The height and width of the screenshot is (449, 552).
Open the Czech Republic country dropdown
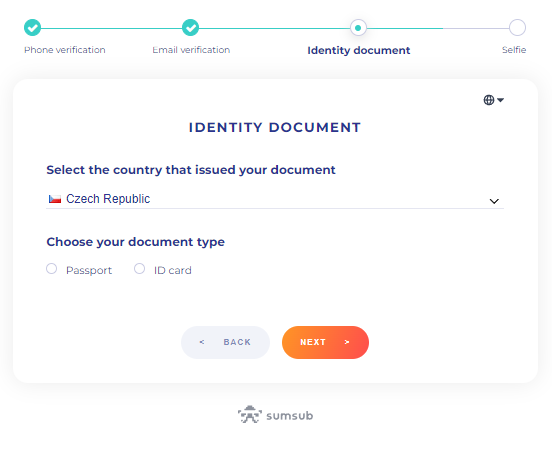tap(275, 199)
